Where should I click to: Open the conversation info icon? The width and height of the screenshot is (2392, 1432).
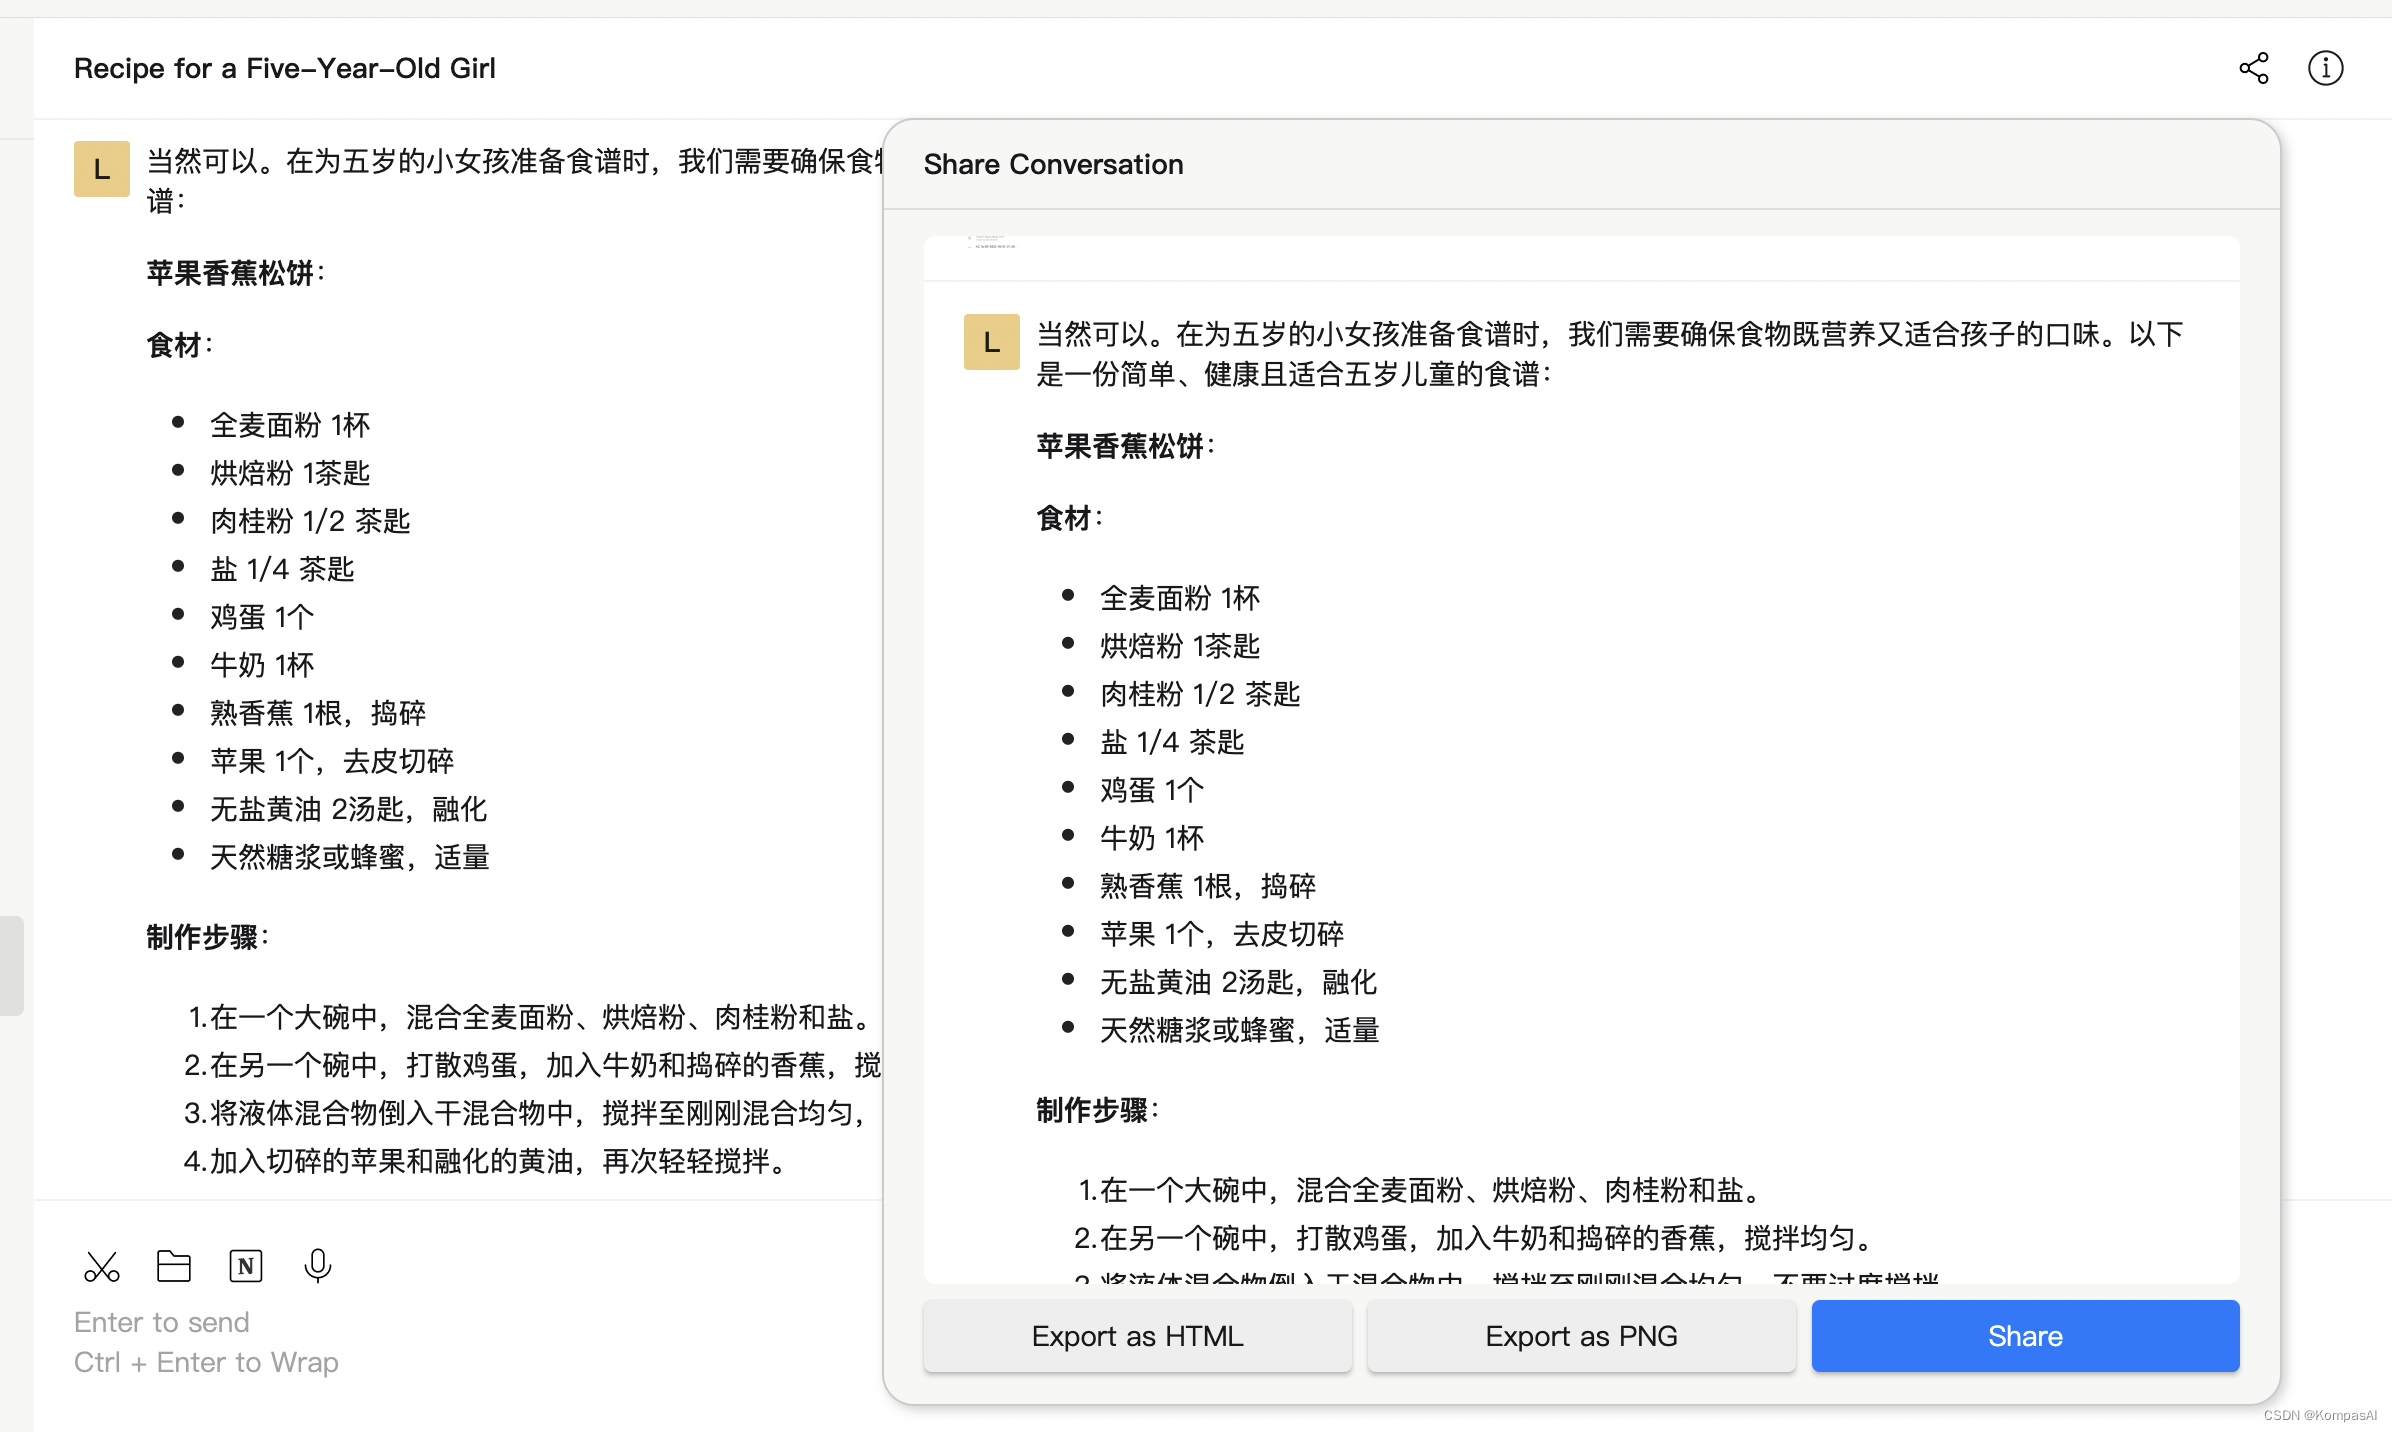(2325, 68)
